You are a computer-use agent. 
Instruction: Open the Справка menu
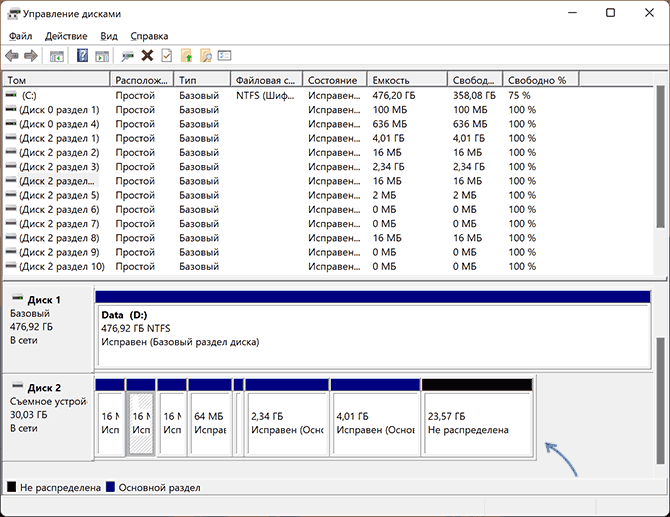pos(149,36)
